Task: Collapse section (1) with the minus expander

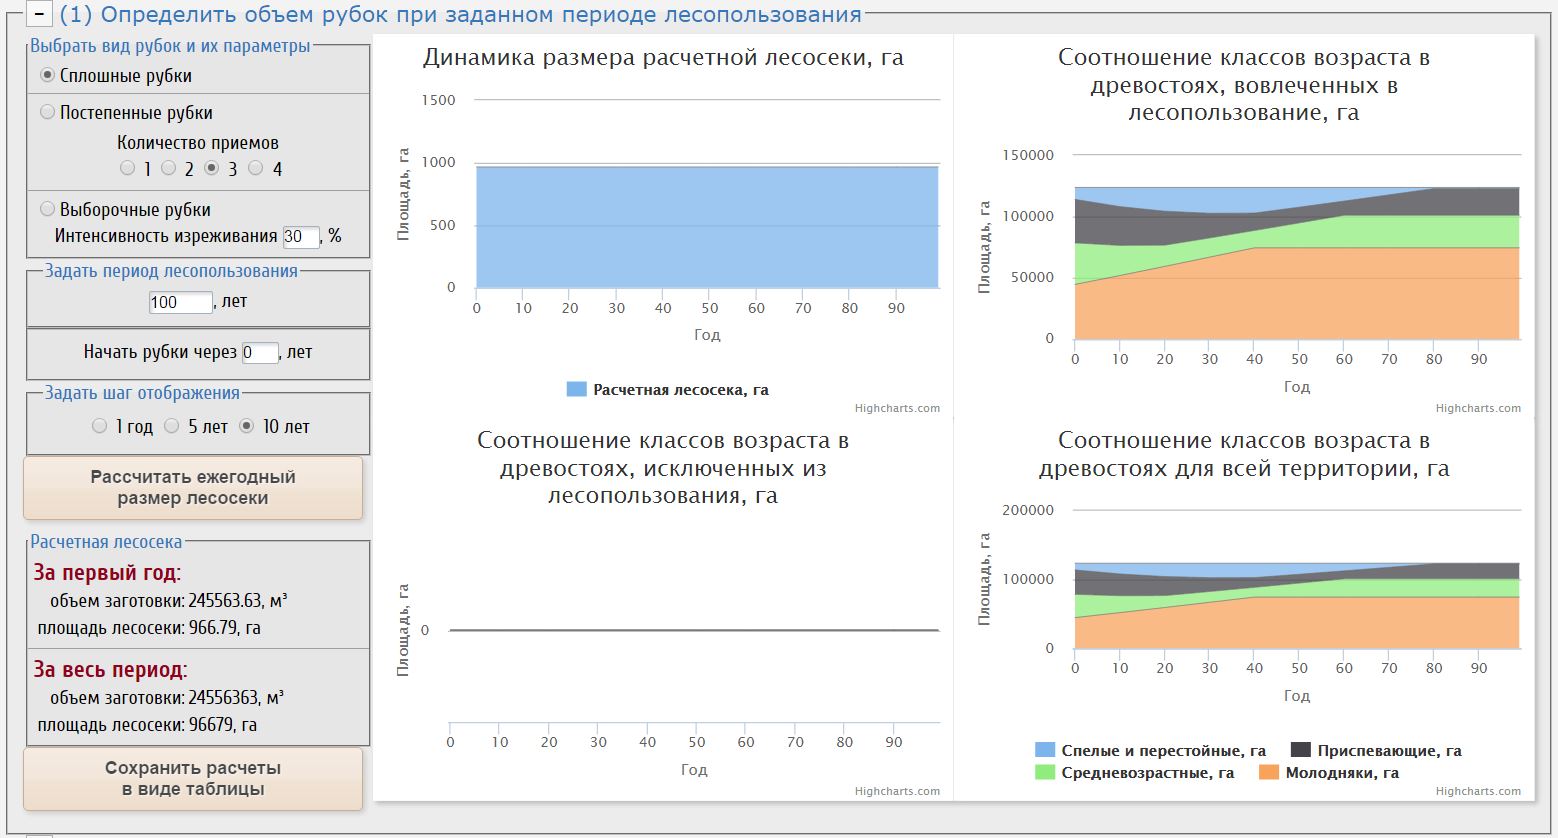Action: 38,14
